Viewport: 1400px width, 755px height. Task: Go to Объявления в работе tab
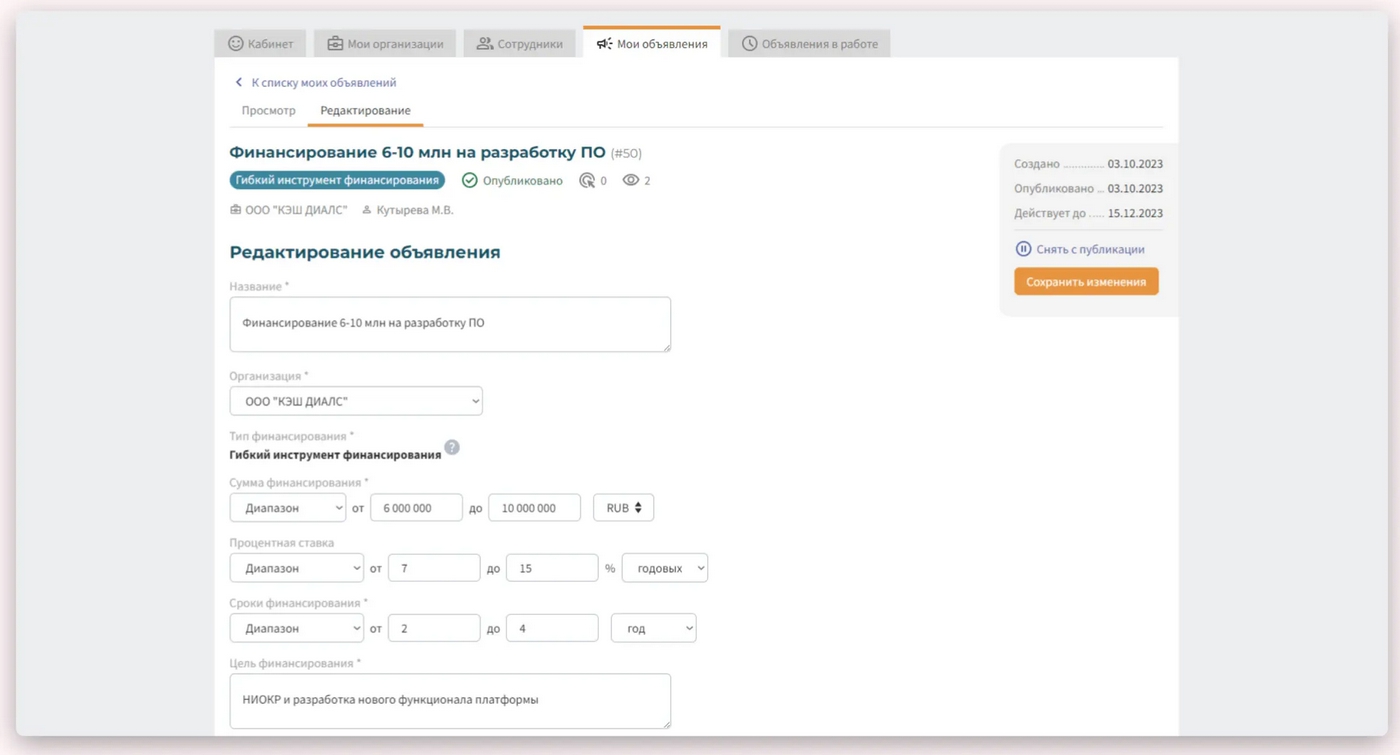(x=808, y=44)
